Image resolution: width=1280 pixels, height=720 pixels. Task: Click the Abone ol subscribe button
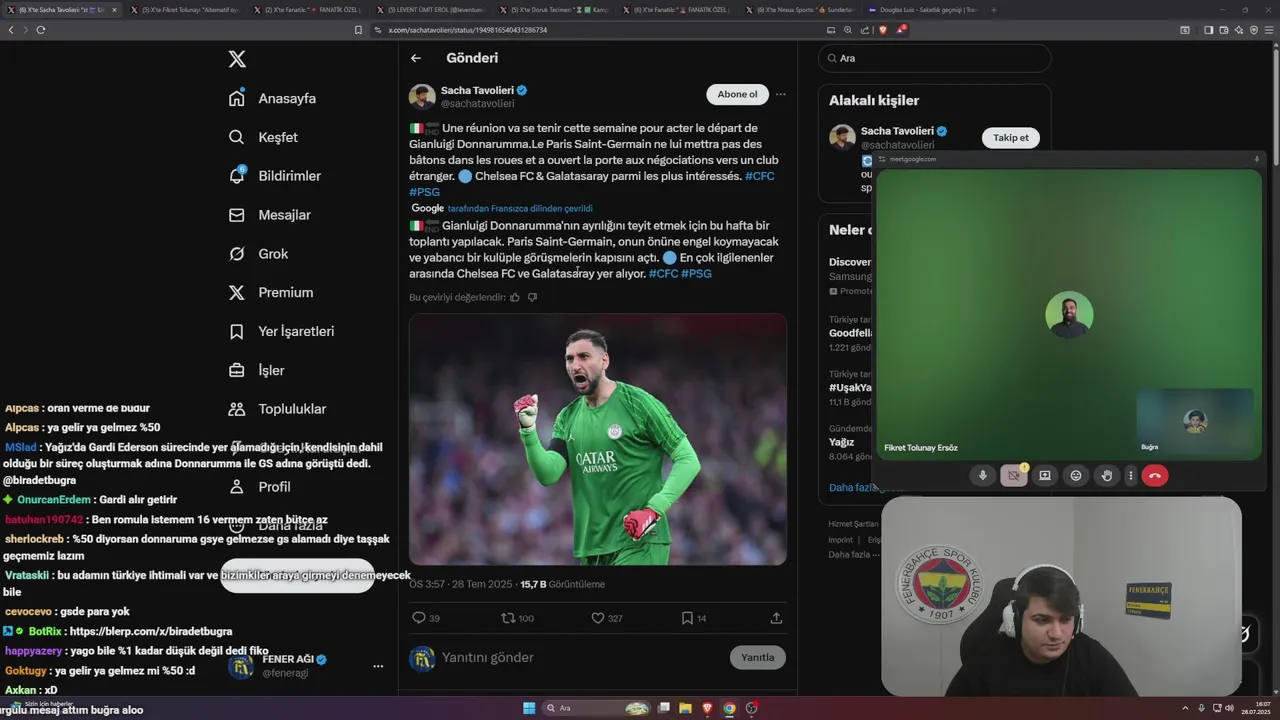[737, 94]
